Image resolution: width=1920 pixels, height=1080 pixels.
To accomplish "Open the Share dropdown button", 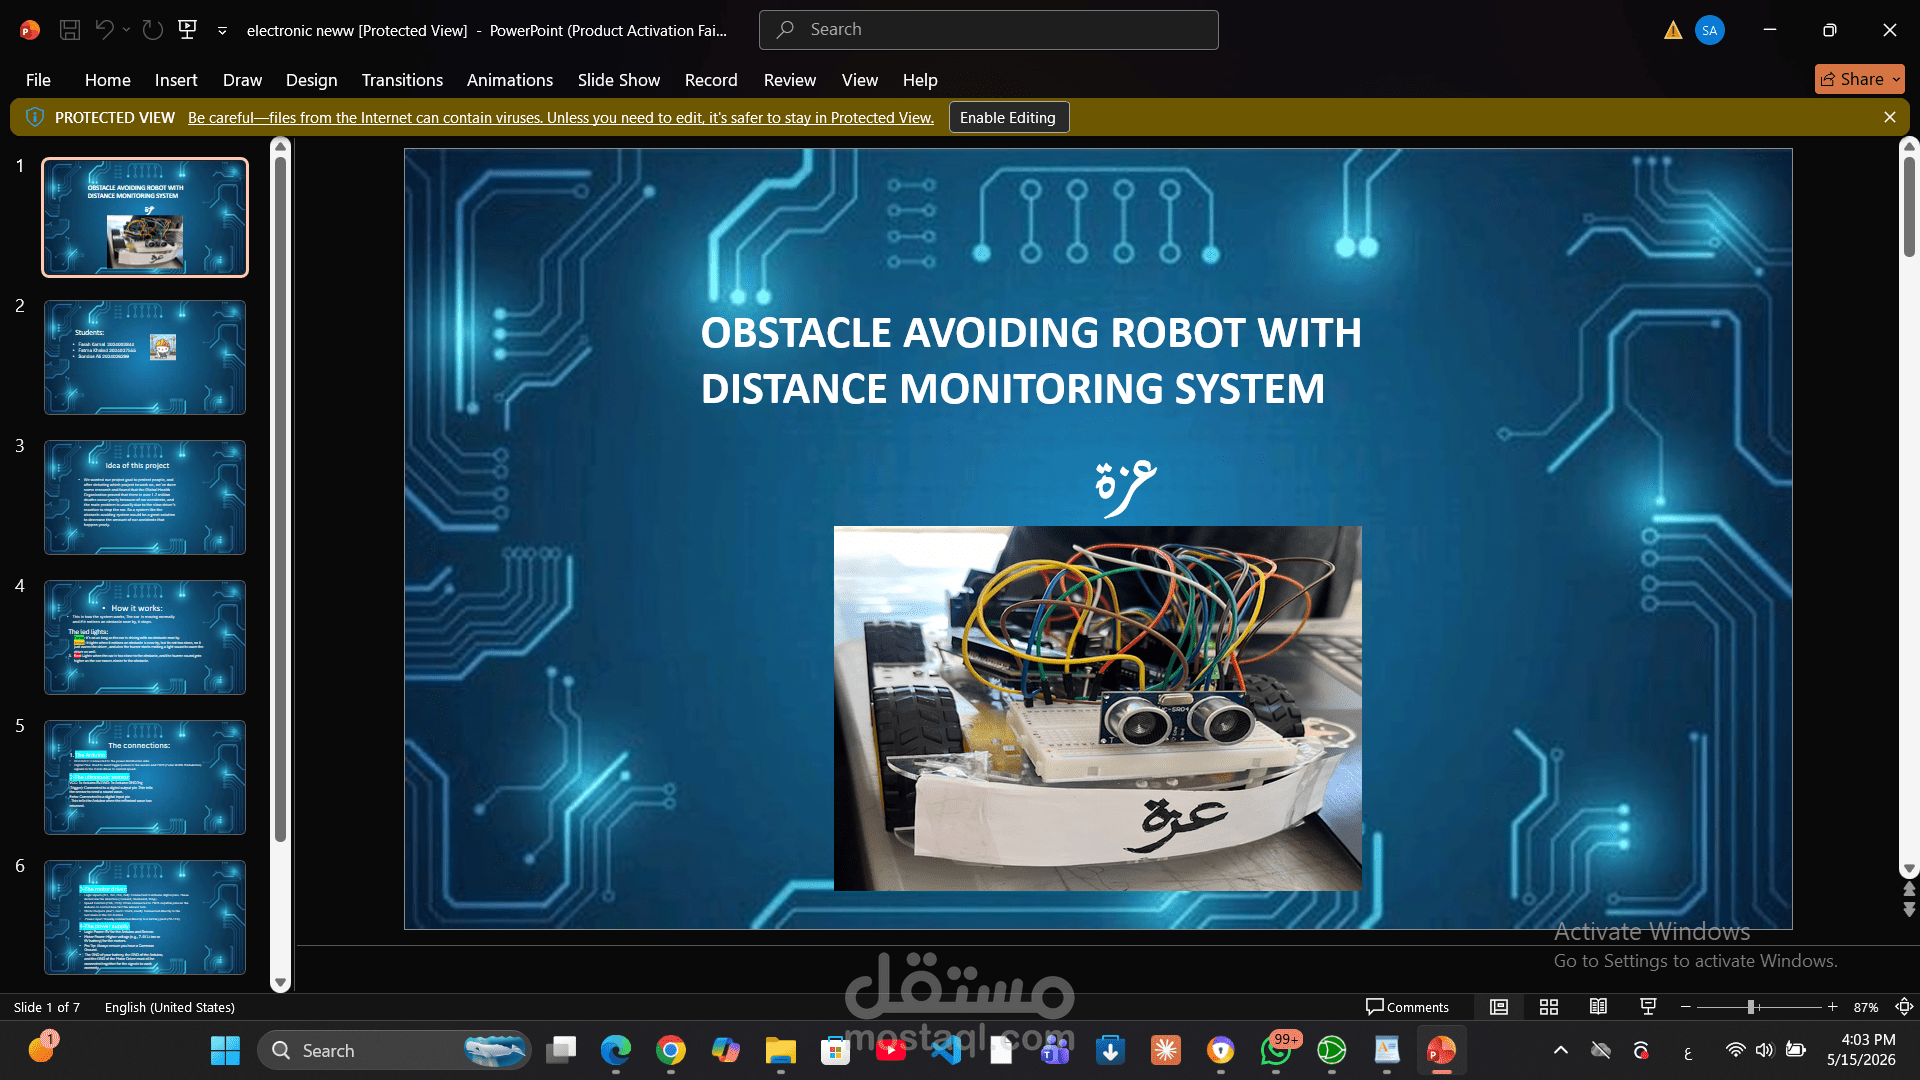I will 1860,79.
